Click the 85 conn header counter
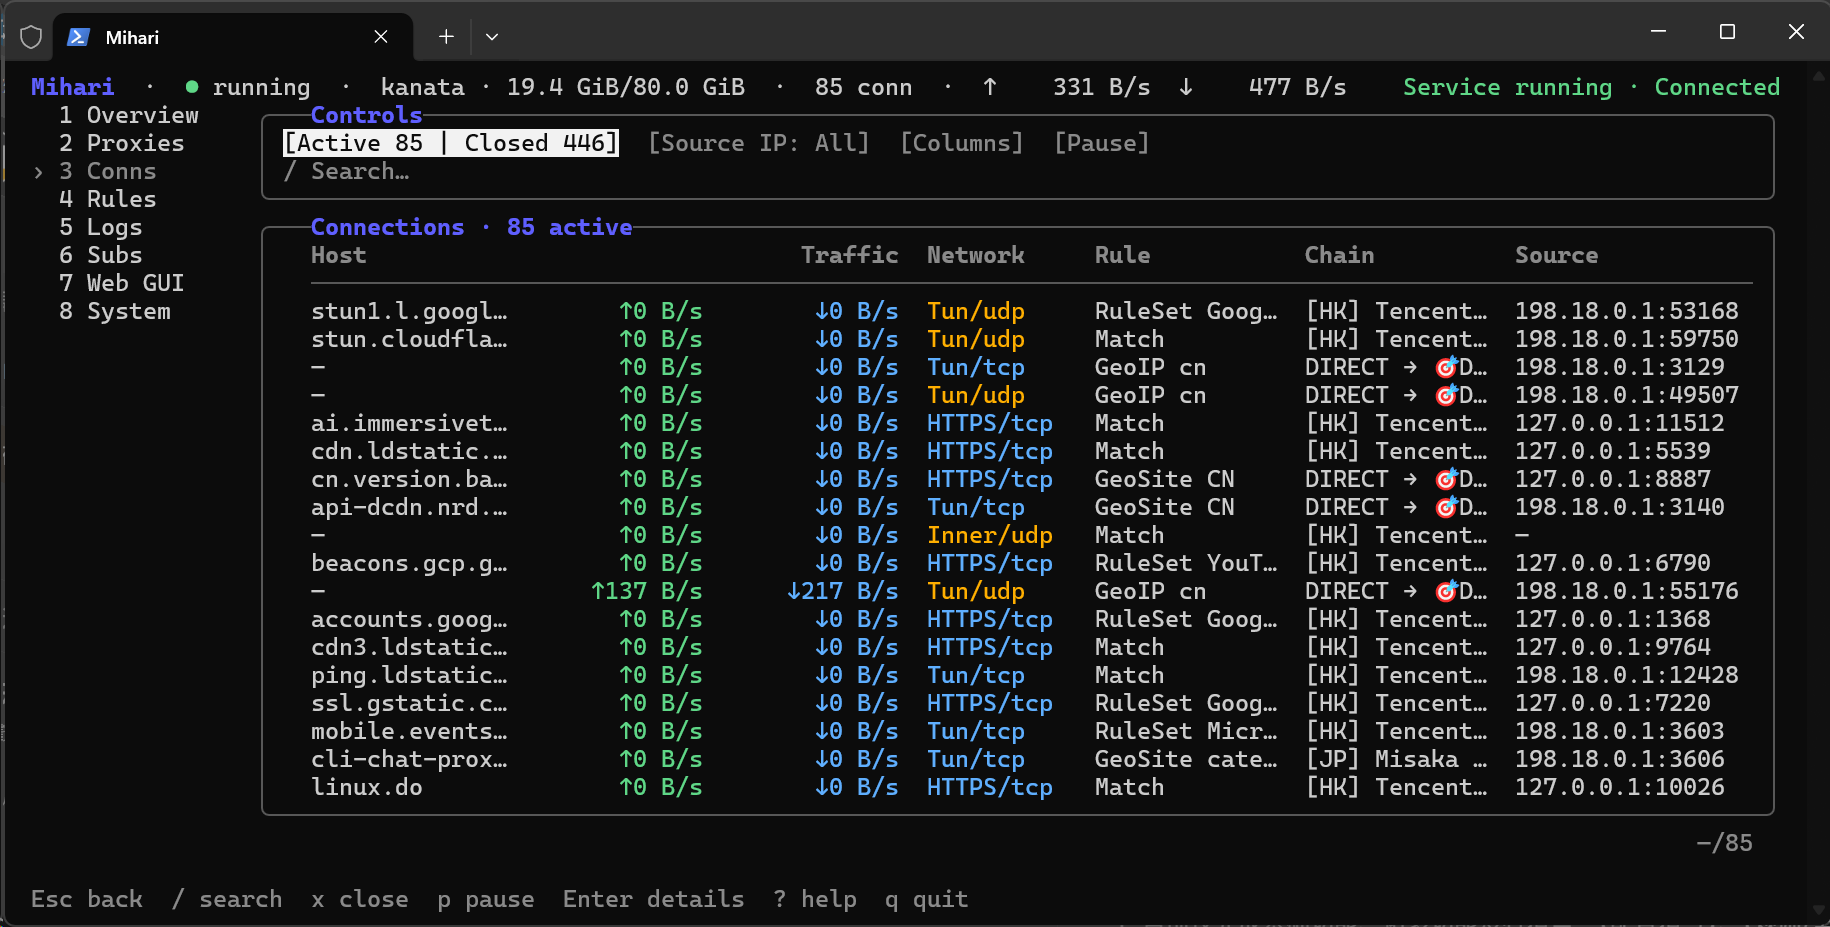Viewport: 1830px width, 927px height. [x=864, y=87]
